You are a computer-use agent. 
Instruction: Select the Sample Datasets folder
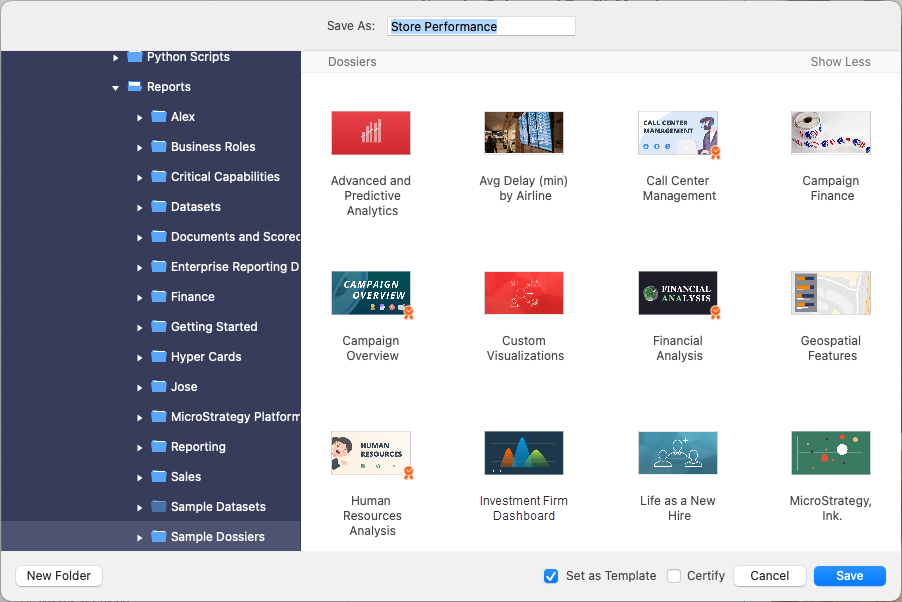coord(218,507)
